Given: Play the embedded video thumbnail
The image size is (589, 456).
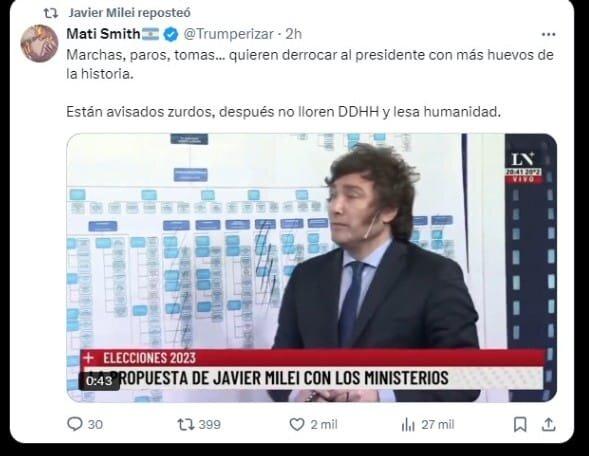Looking at the screenshot, I should tap(312, 267).
